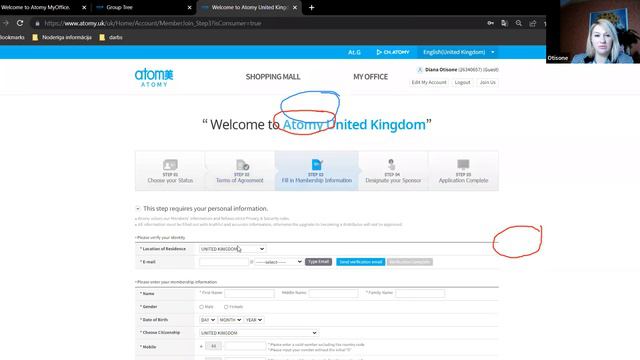Select the Welcome to Atomy United Kingdom tab
The width and height of the screenshot is (640, 360).
[249, 7]
